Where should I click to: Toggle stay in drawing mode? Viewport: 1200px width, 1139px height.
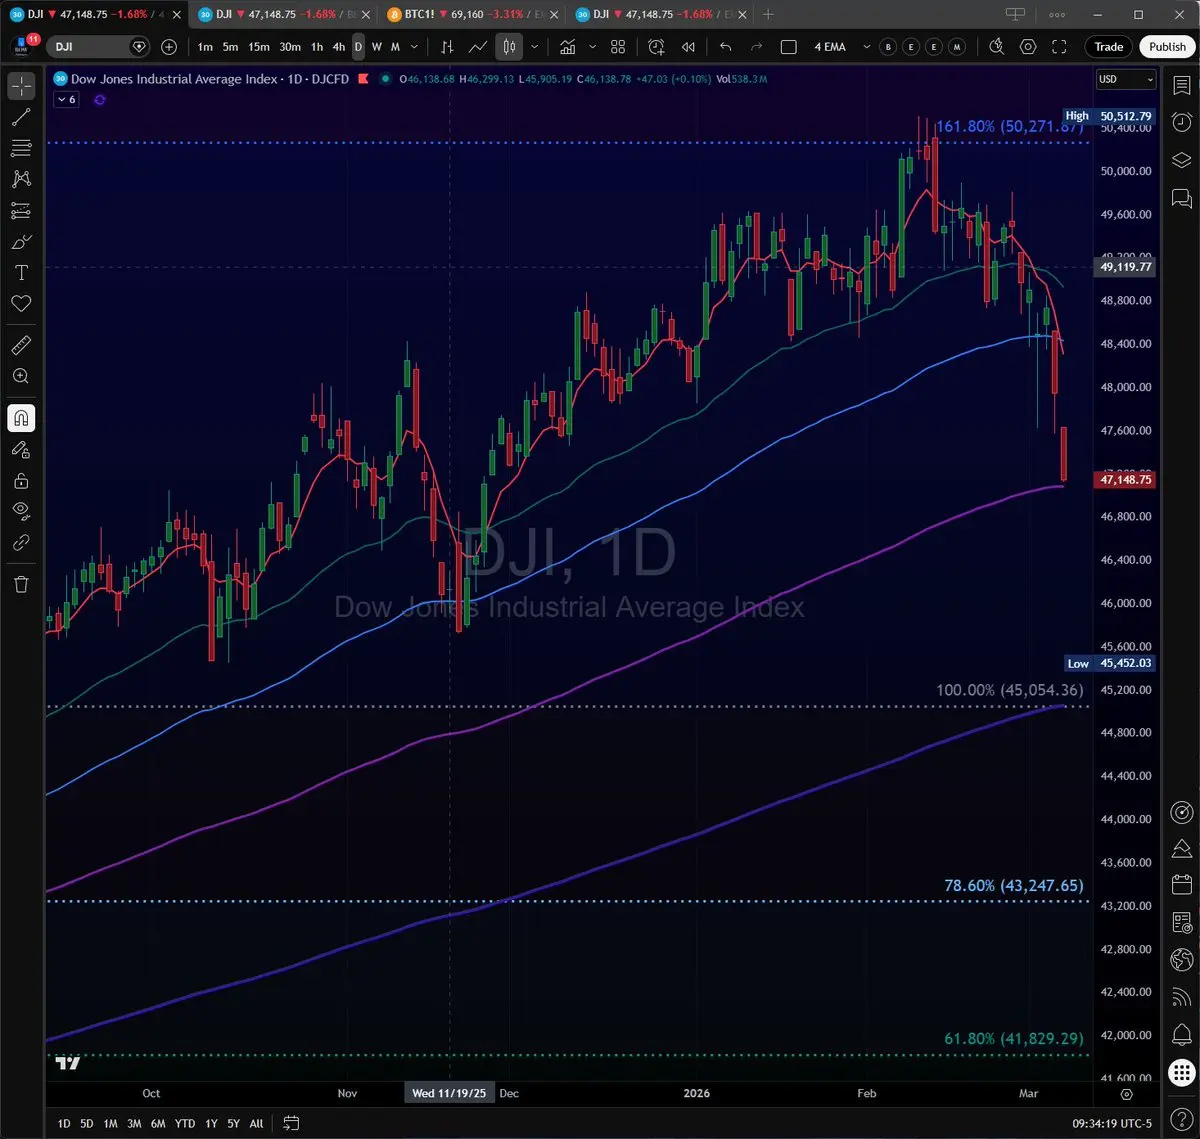(21, 449)
